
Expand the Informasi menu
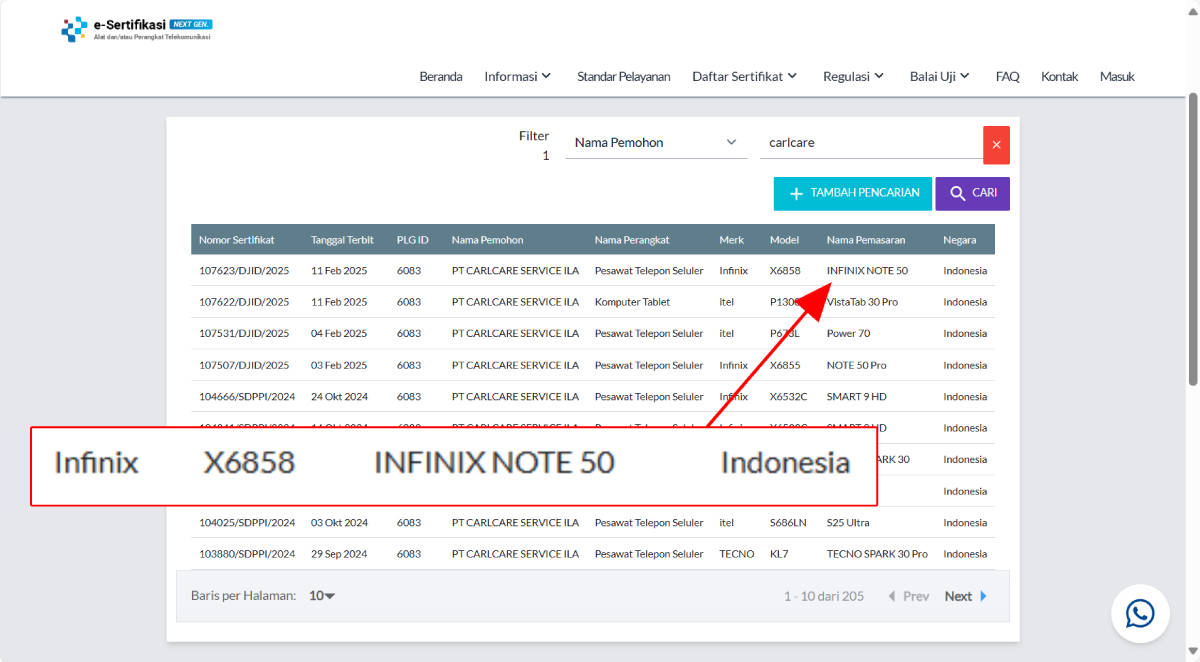pos(518,76)
